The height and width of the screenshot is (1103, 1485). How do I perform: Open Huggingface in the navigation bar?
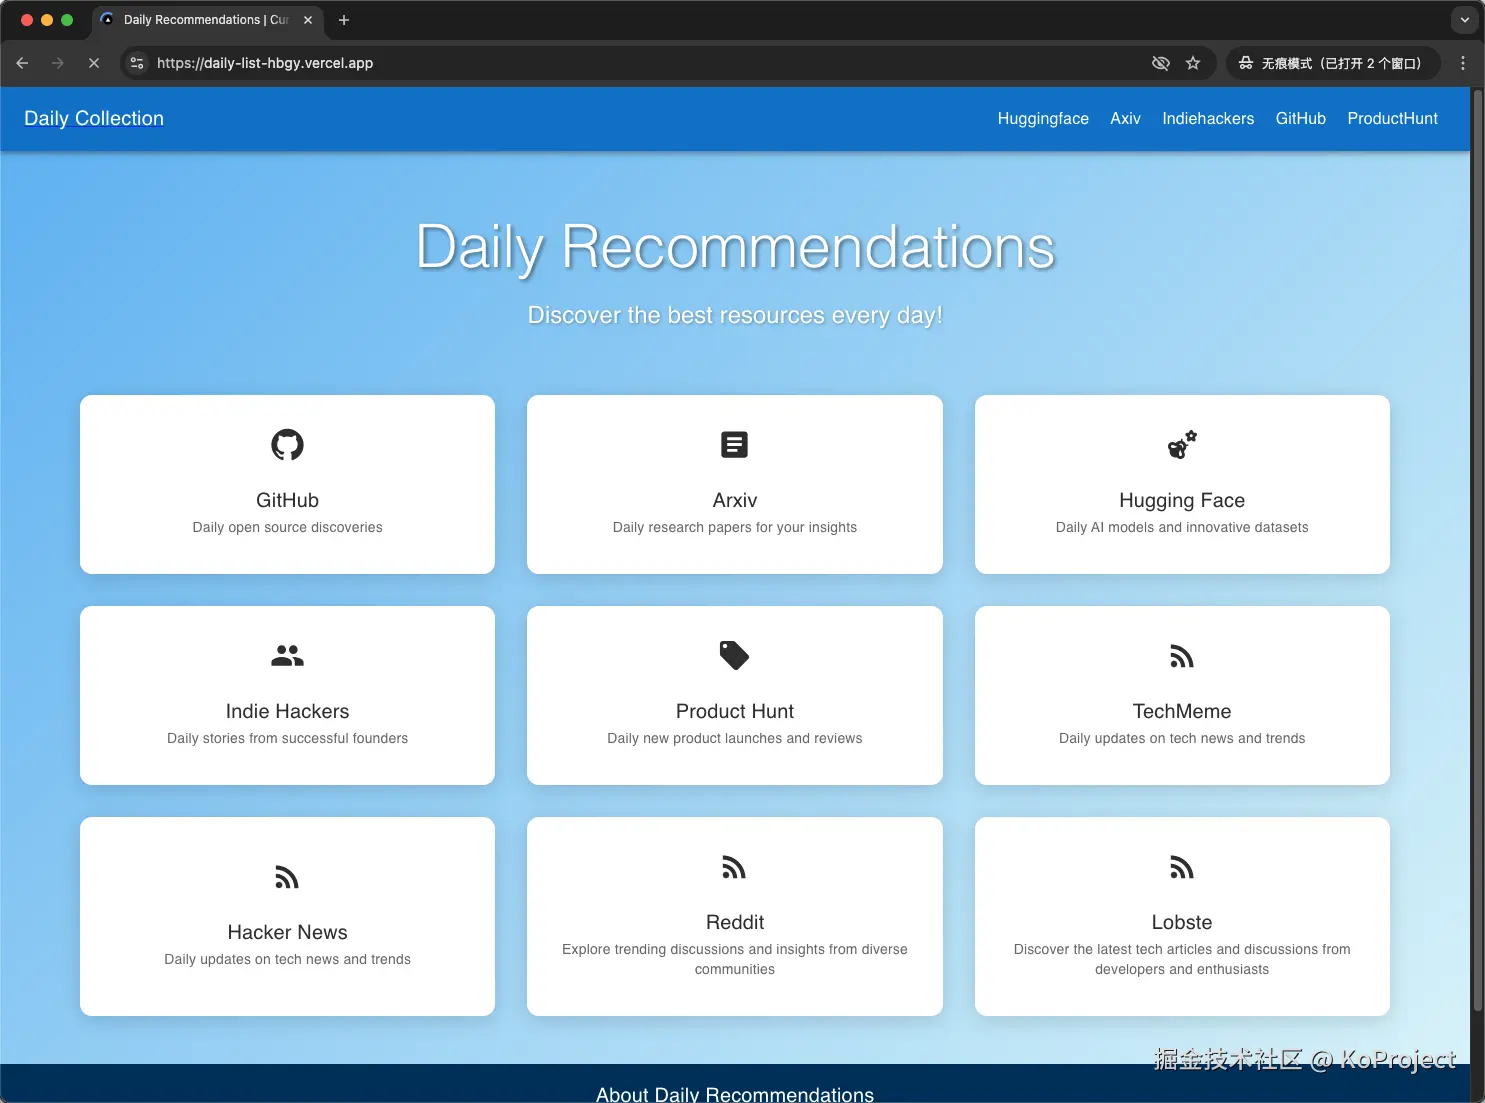coord(1043,118)
